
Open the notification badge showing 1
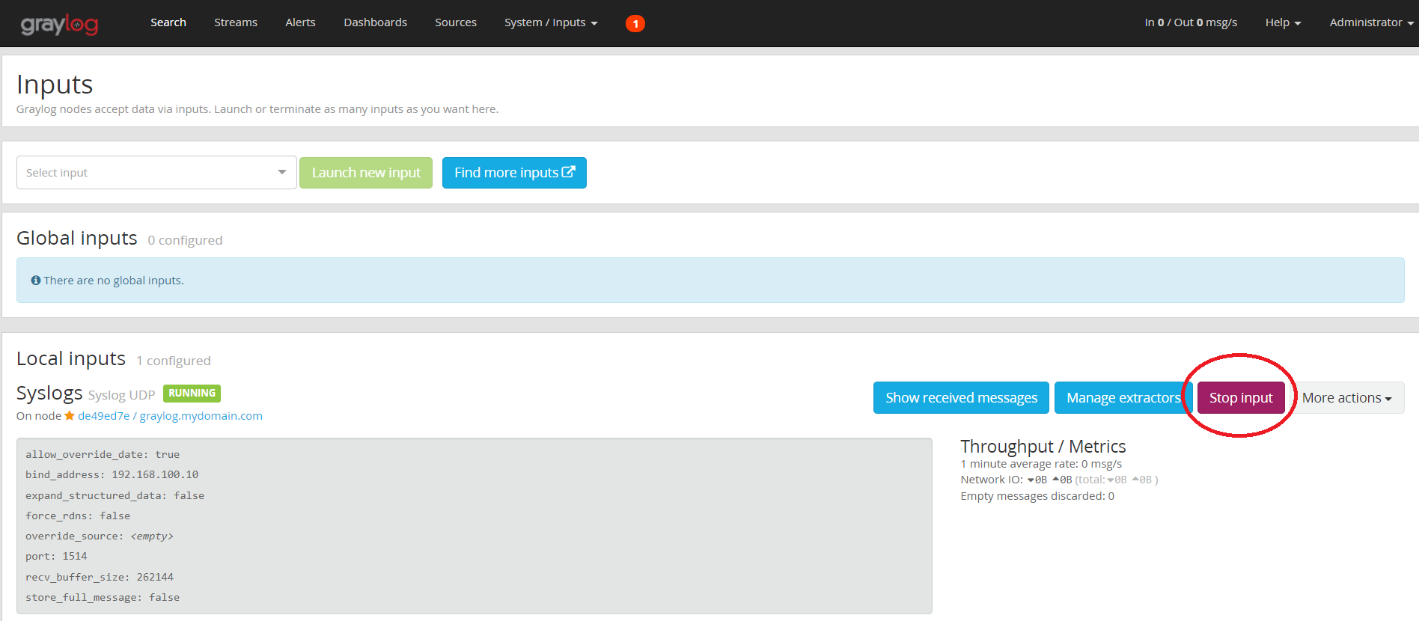(x=635, y=23)
